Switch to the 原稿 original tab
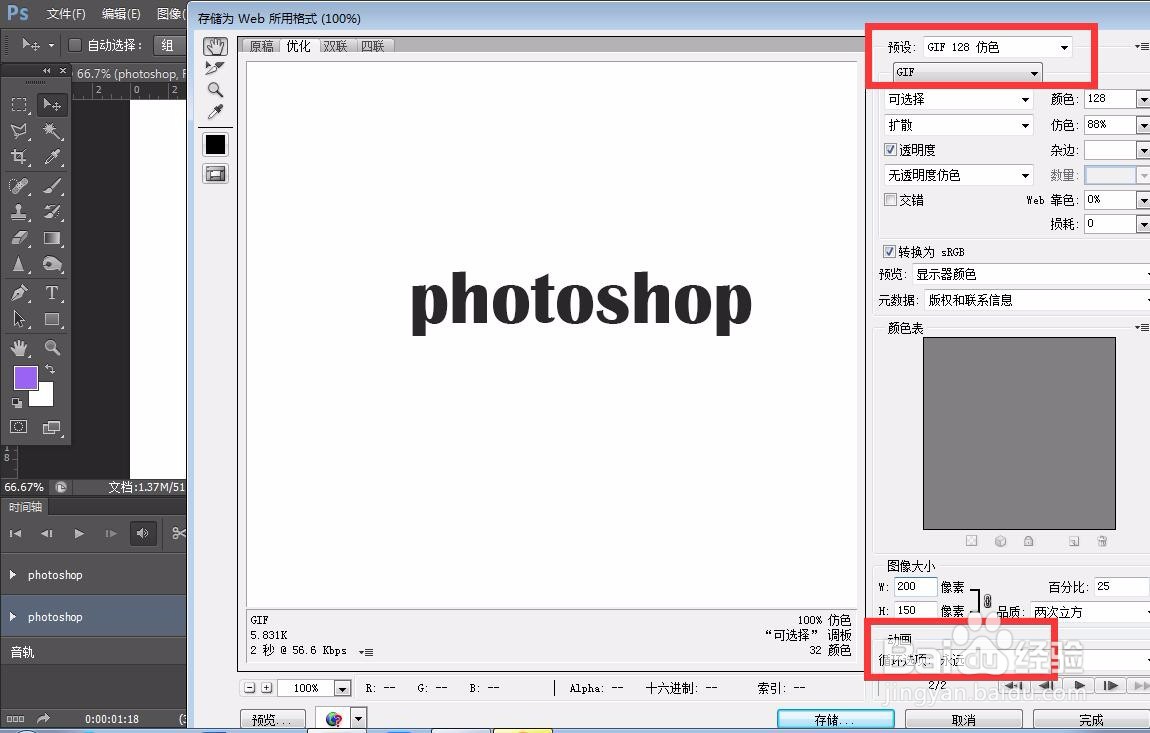 262,46
